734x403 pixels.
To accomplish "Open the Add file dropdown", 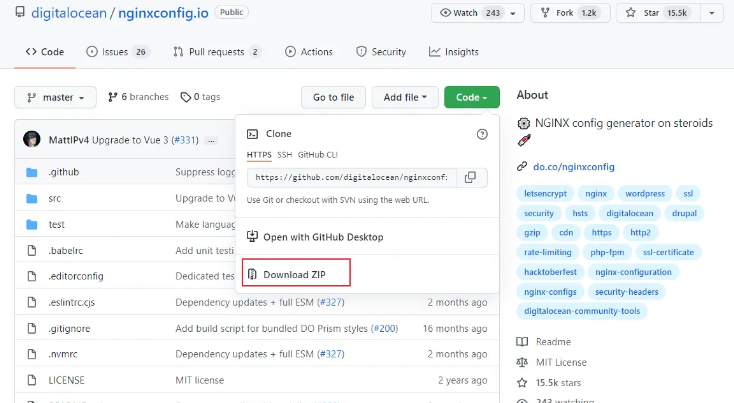I will click(405, 97).
